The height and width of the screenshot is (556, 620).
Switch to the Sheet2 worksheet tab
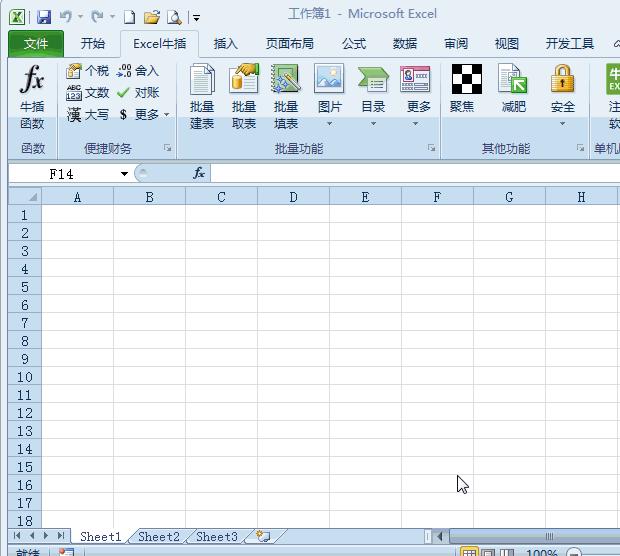159,537
